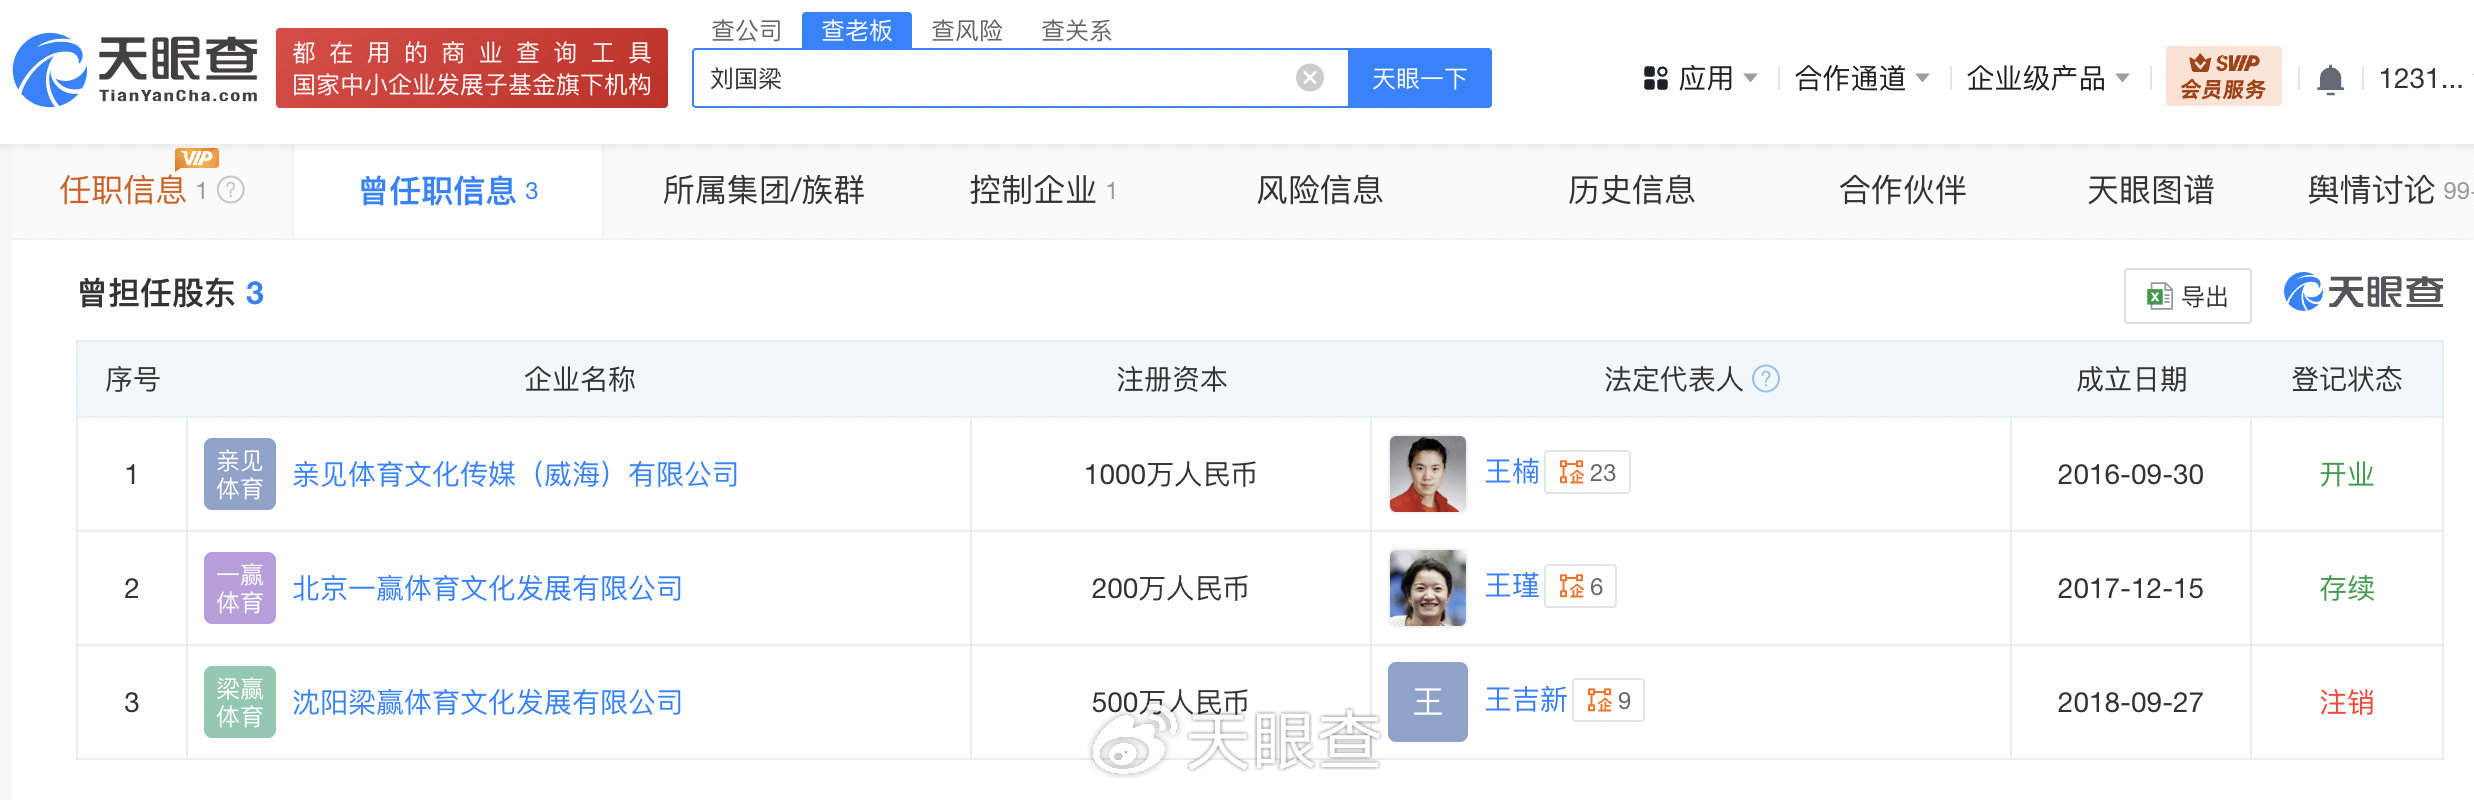The width and height of the screenshot is (2474, 800).
Task: Click the 开业 status
Action: coord(2346,474)
